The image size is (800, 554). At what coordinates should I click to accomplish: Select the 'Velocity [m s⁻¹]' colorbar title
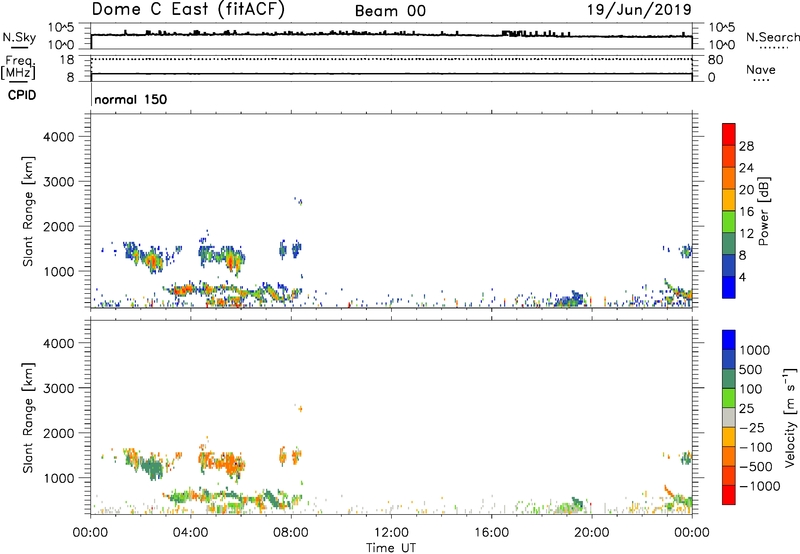click(x=790, y=417)
